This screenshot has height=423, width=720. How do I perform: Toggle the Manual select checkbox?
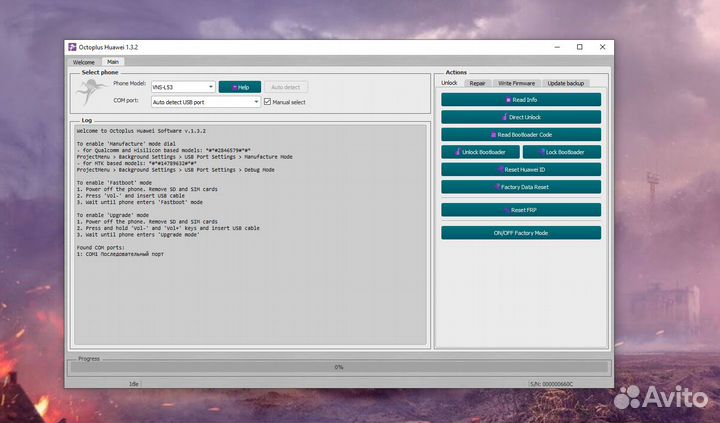pyautogui.click(x=267, y=102)
